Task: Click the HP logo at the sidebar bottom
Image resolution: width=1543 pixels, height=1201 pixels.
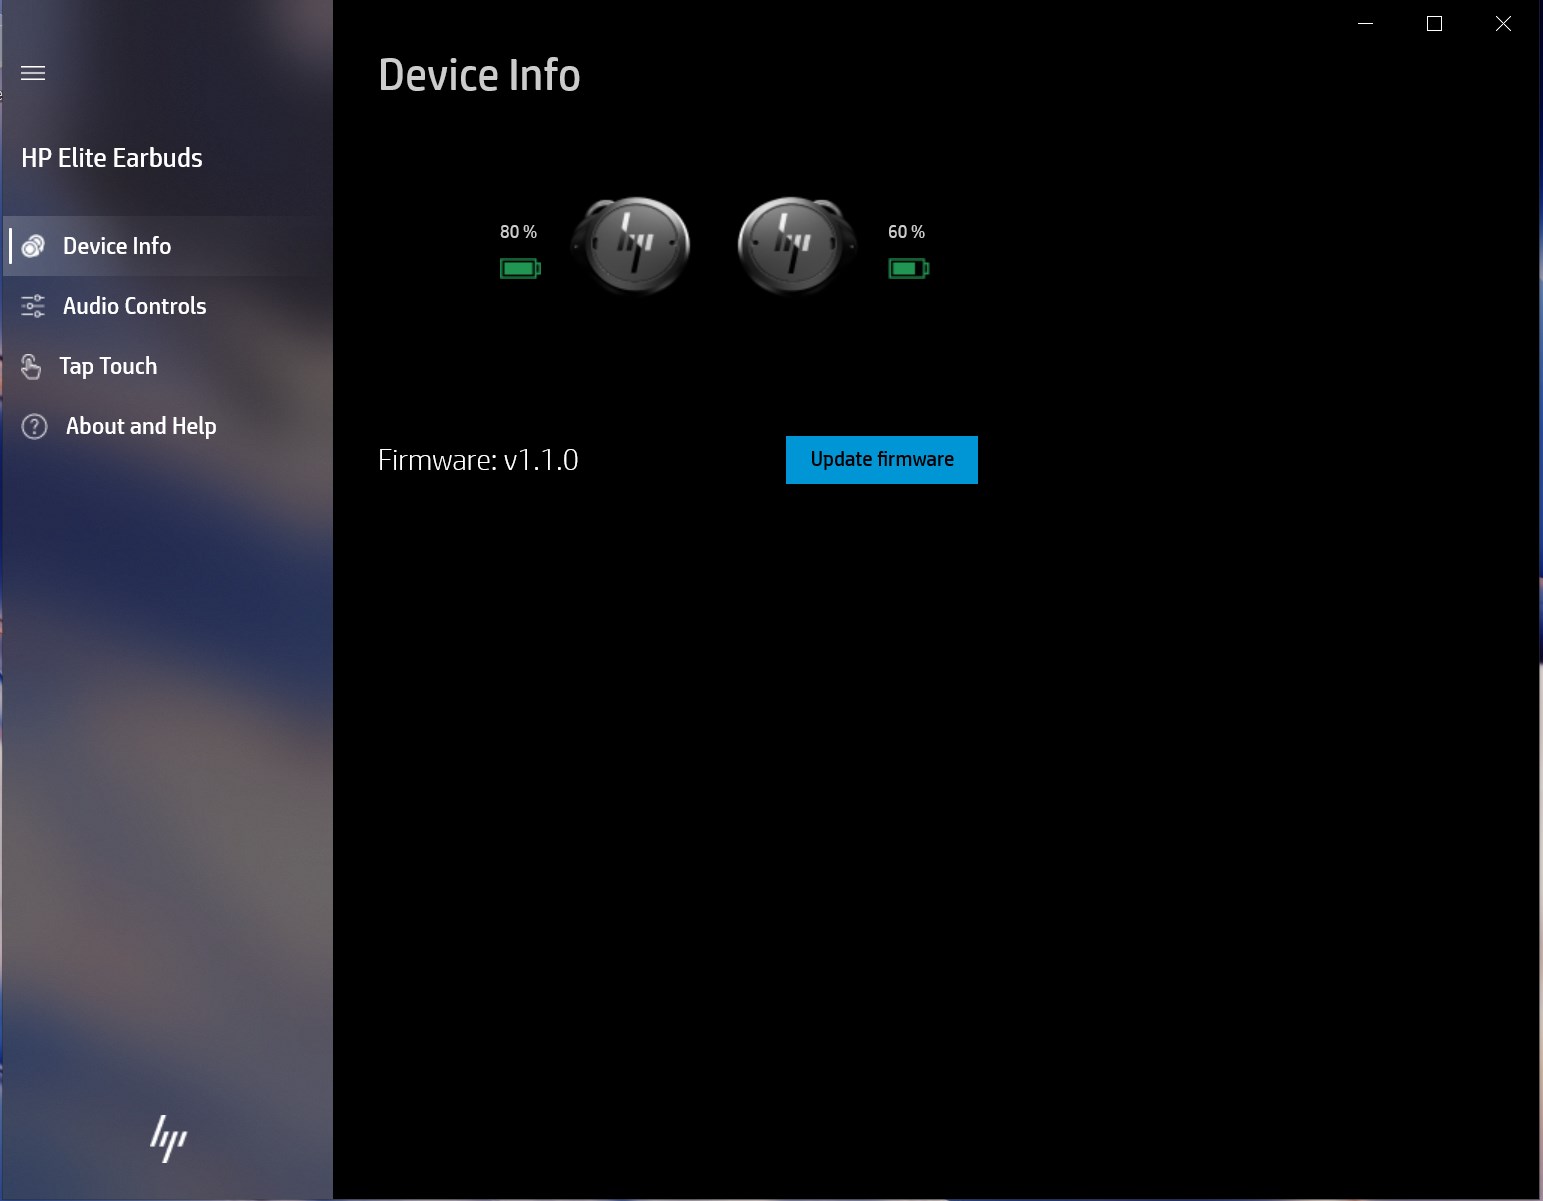Action: [x=167, y=1137]
